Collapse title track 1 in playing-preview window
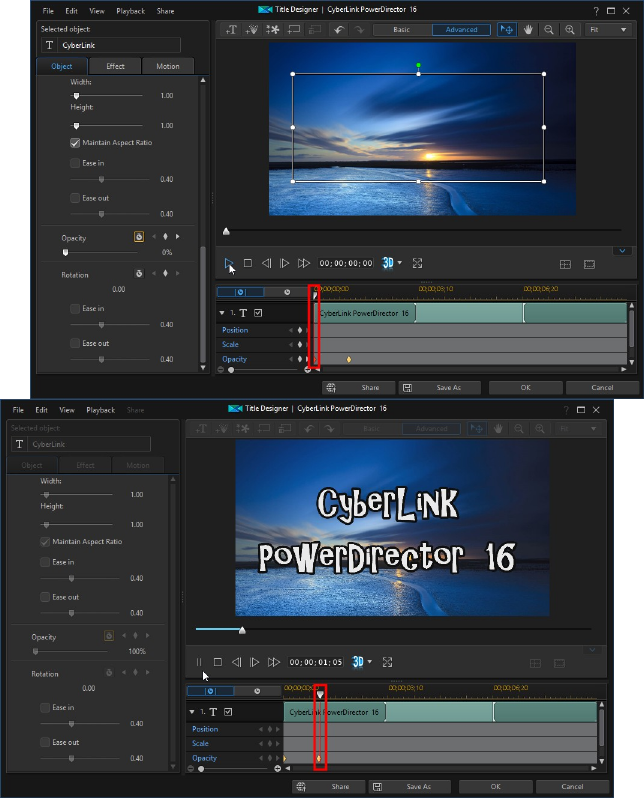This screenshot has height=798, width=644. coord(192,712)
